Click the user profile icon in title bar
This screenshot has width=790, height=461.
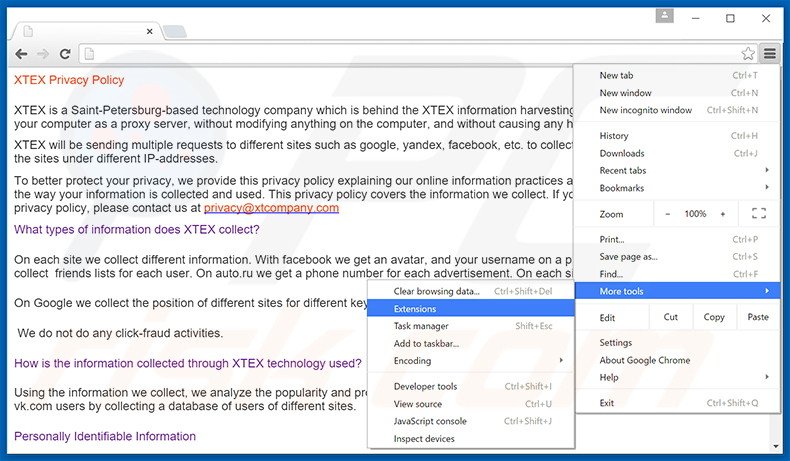coord(665,17)
